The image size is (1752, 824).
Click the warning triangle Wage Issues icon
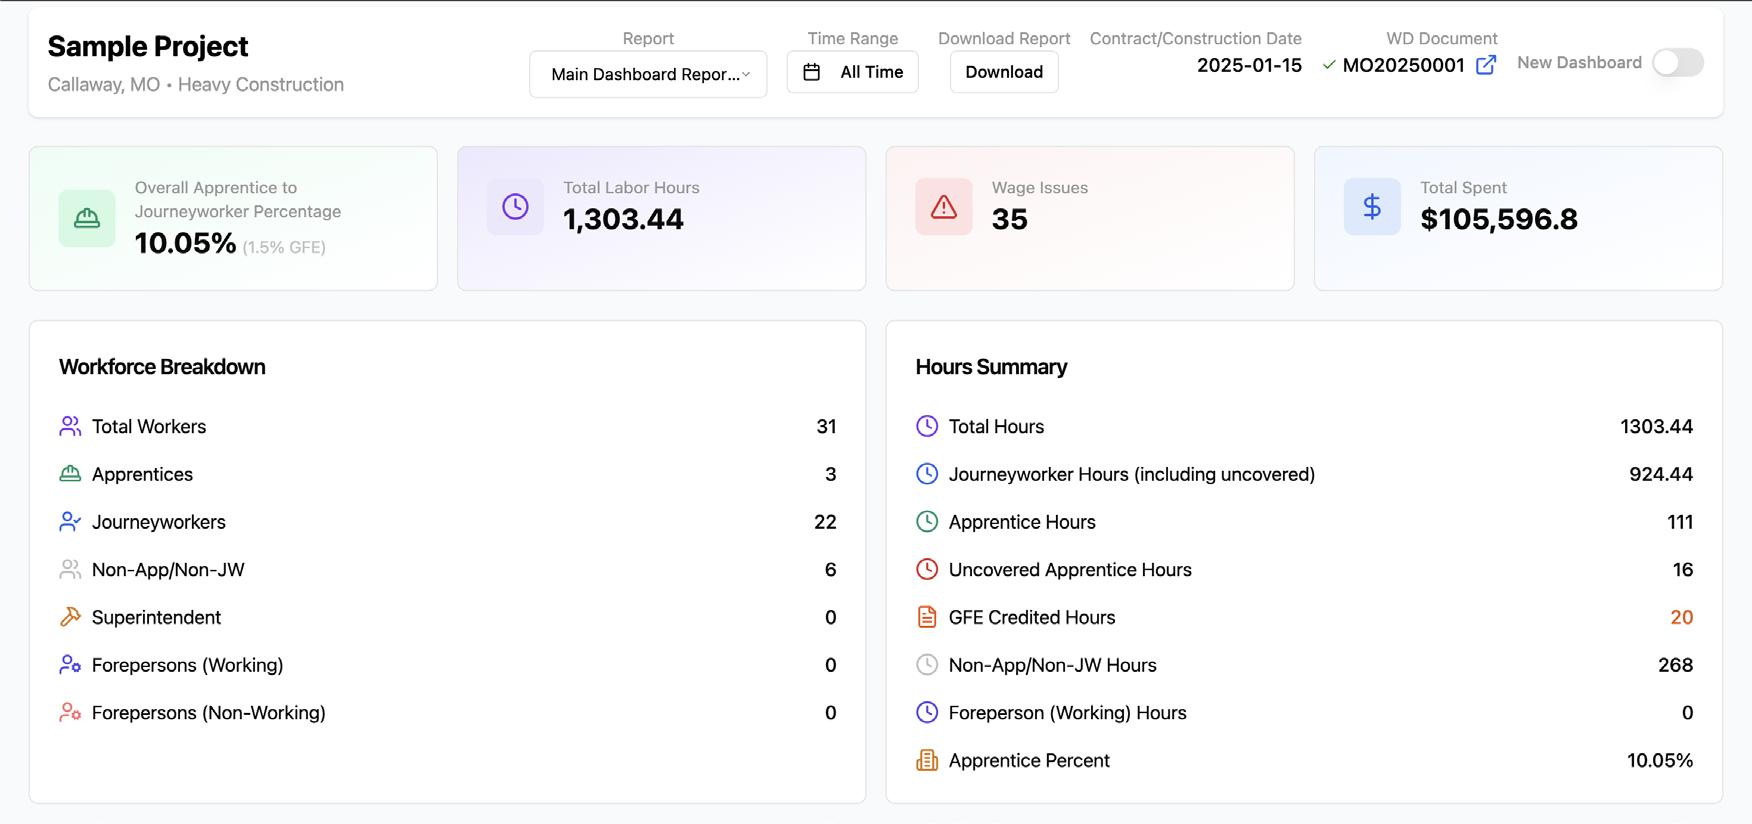point(943,207)
